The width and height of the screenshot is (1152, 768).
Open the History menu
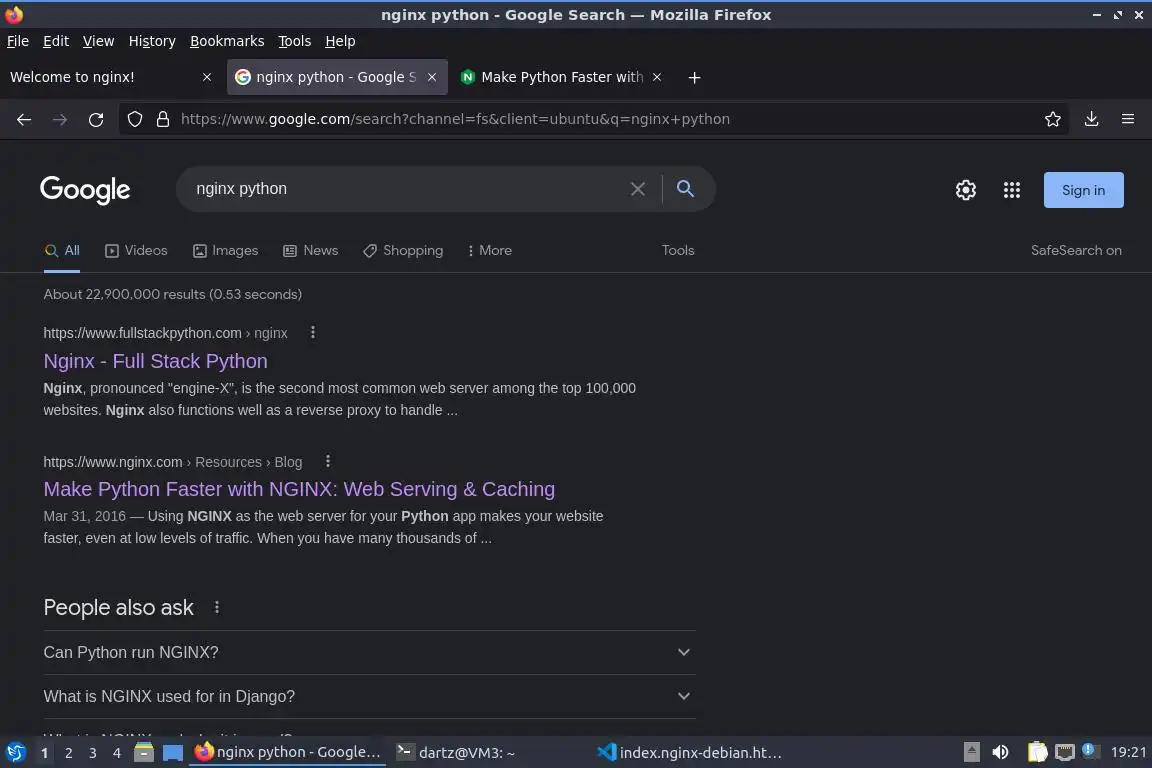point(152,41)
